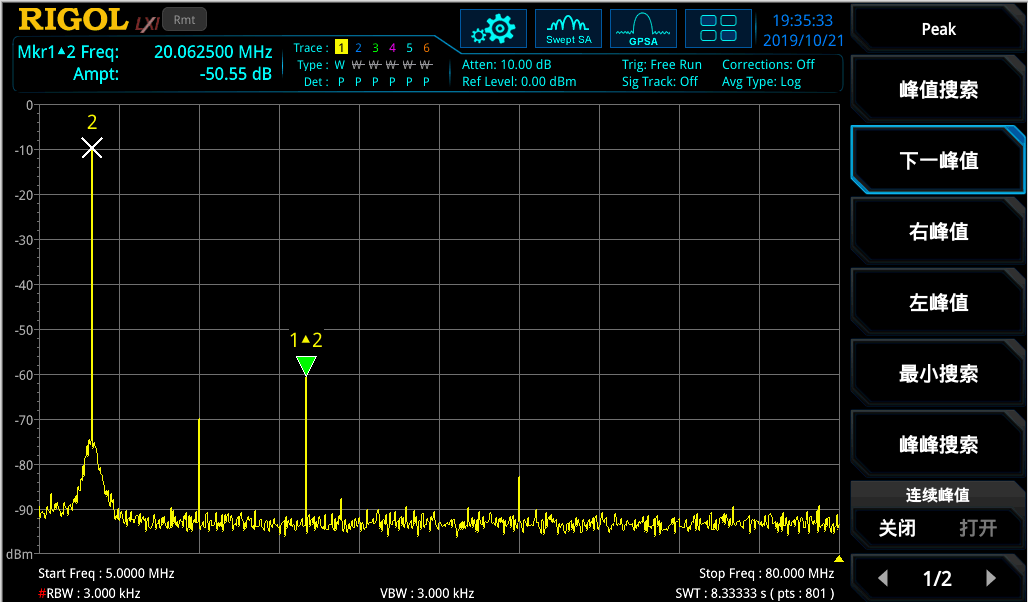Viewport: 1028px width, 602px height.
Task: Go to next menu page arrow
Action: 991,578
